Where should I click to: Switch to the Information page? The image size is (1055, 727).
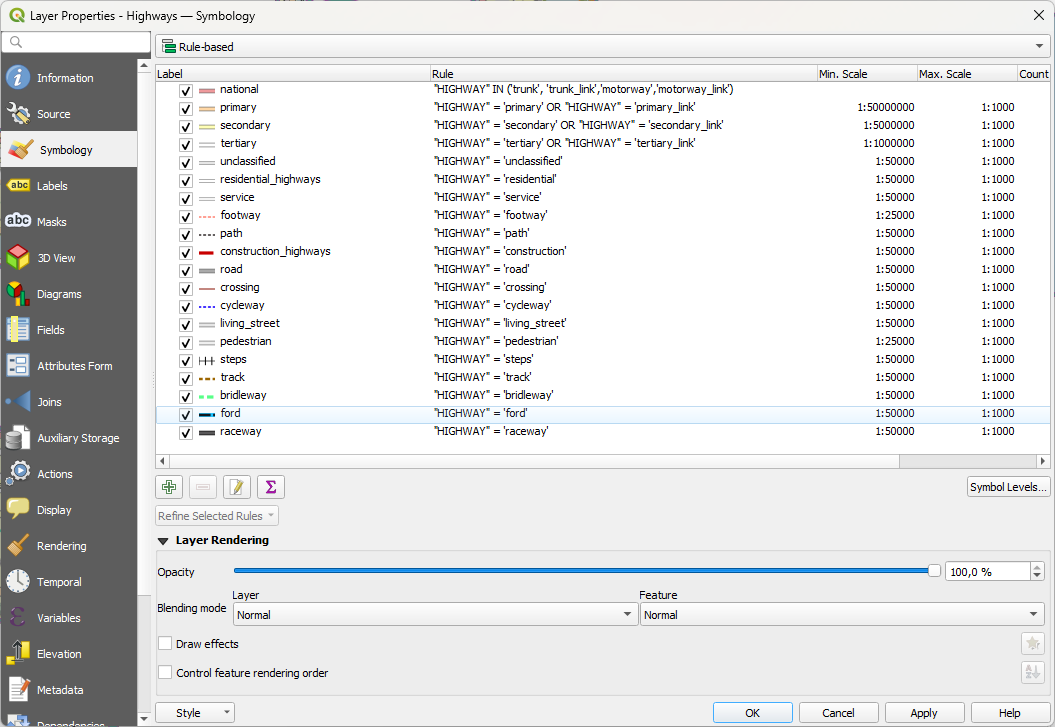pos(67,77)
